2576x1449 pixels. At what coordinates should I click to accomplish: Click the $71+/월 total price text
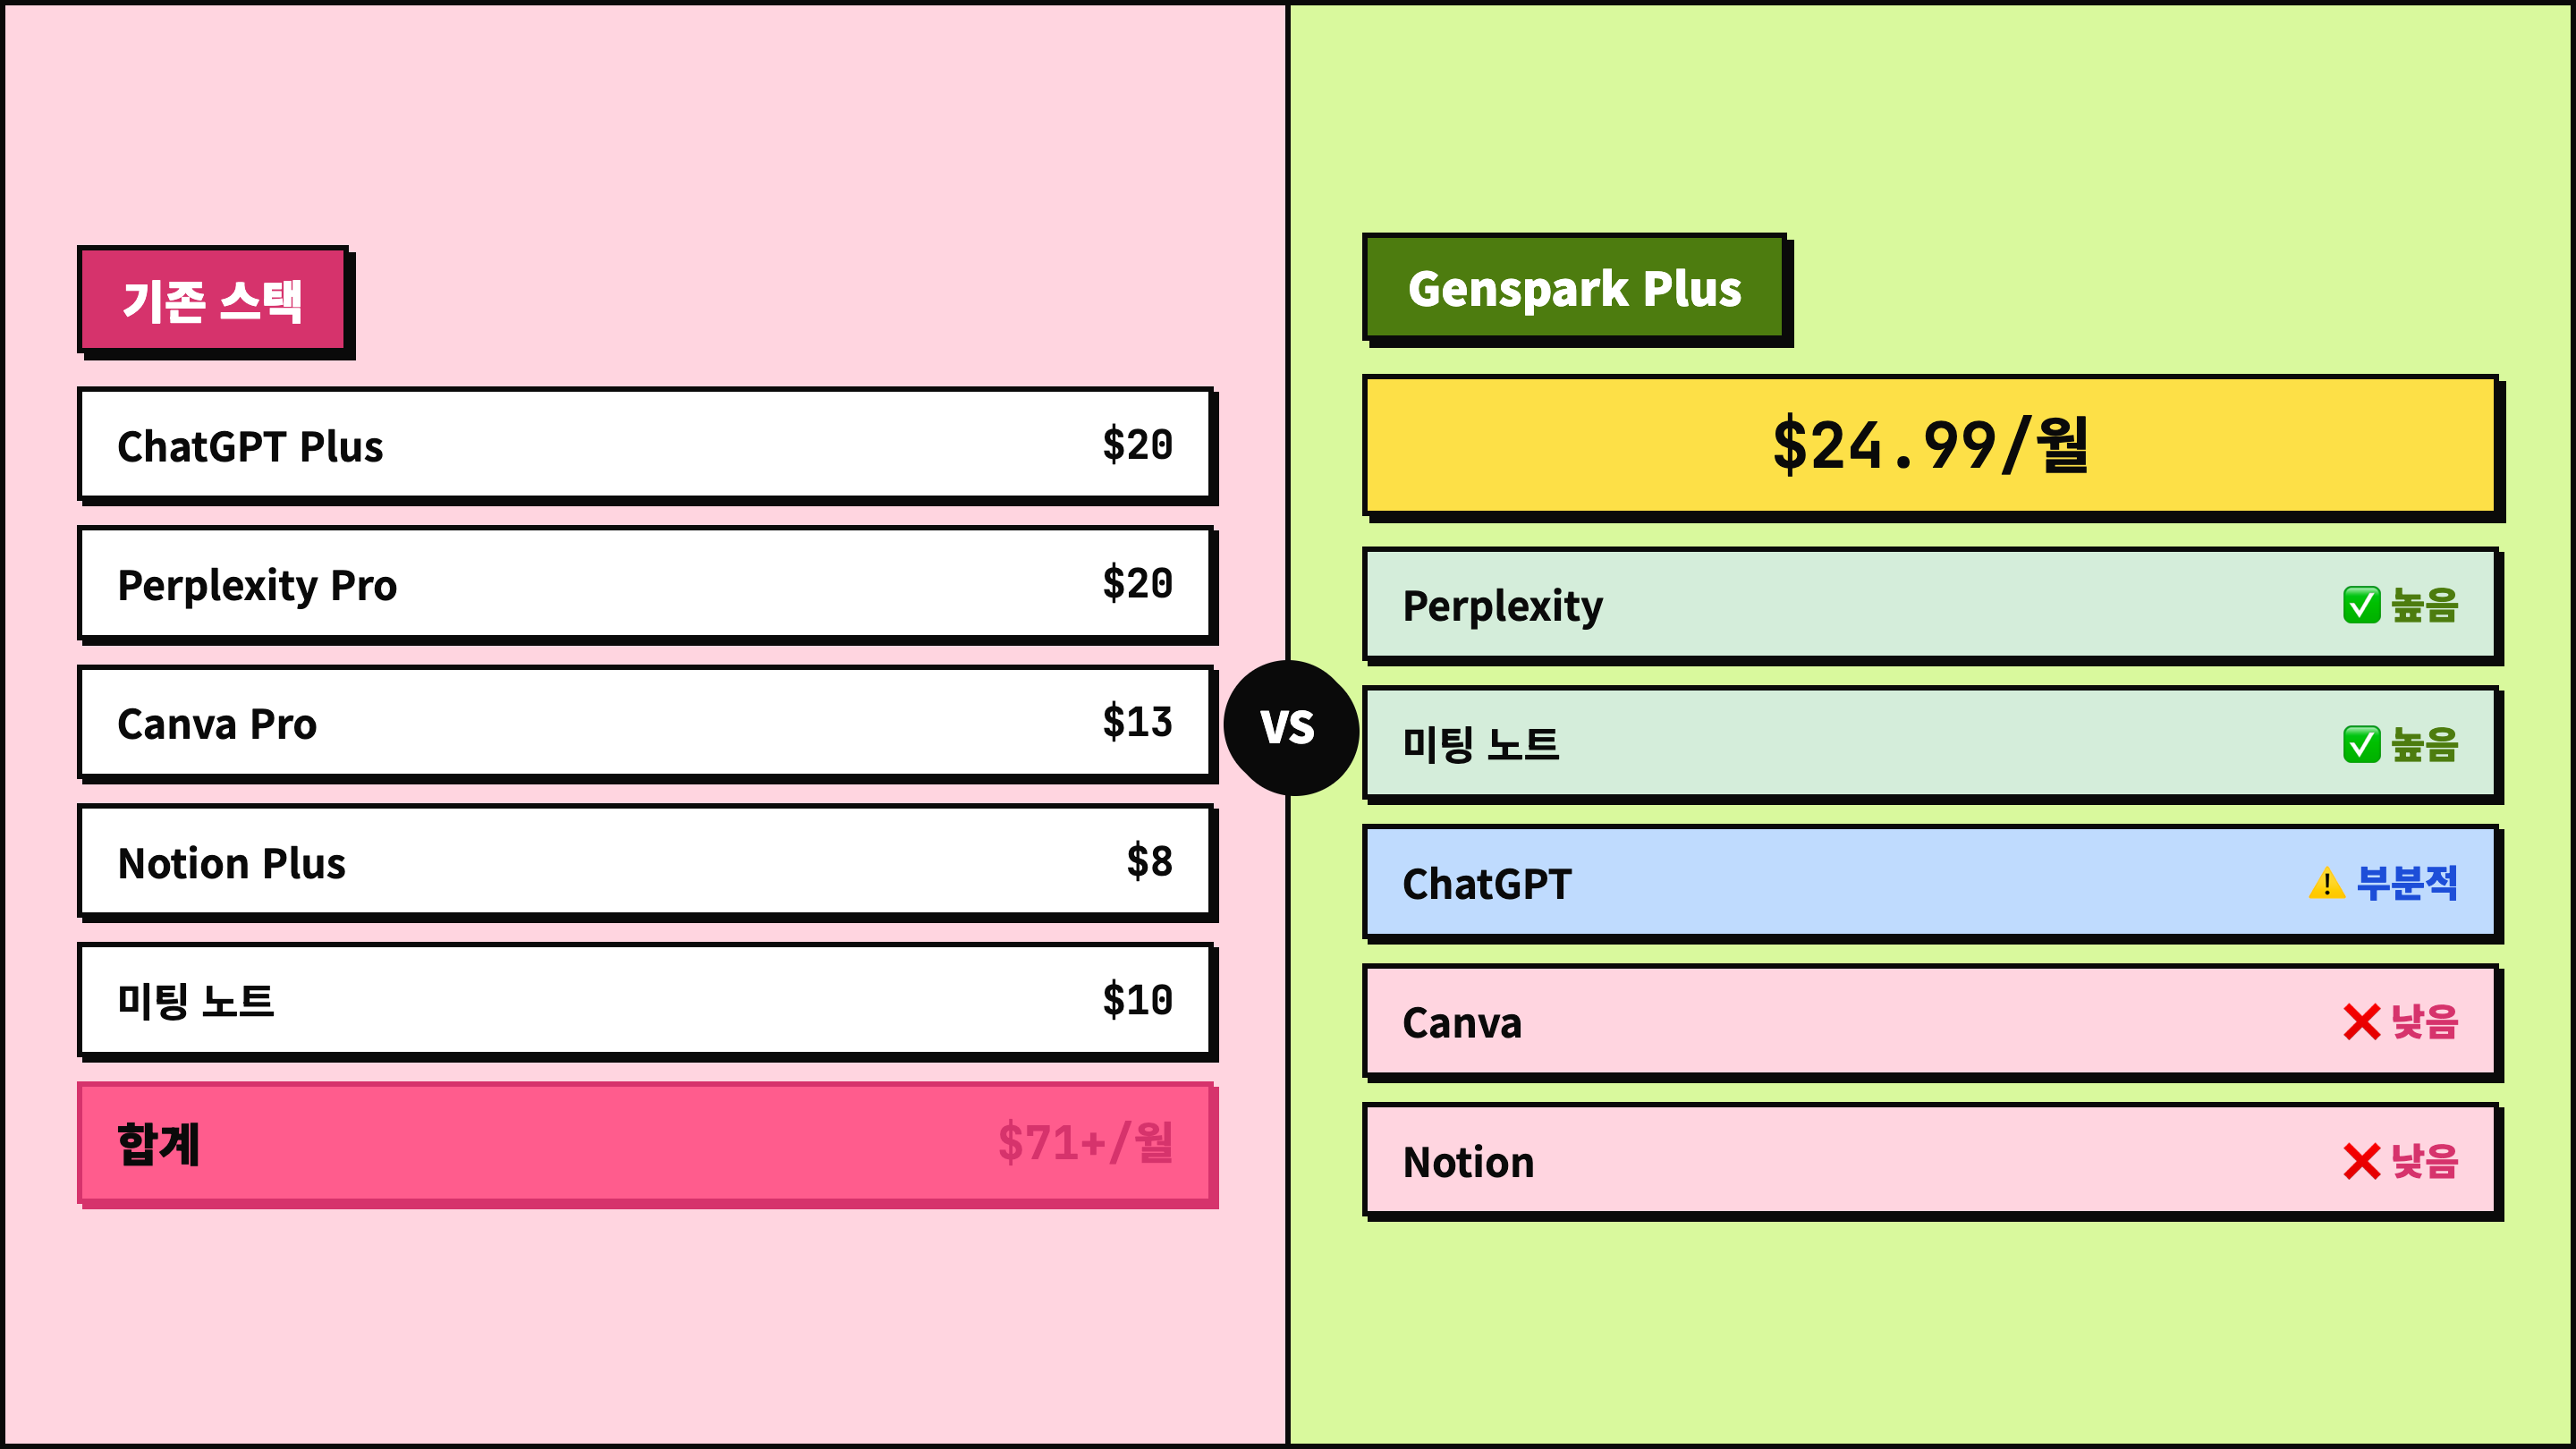click(1085, 1142)
